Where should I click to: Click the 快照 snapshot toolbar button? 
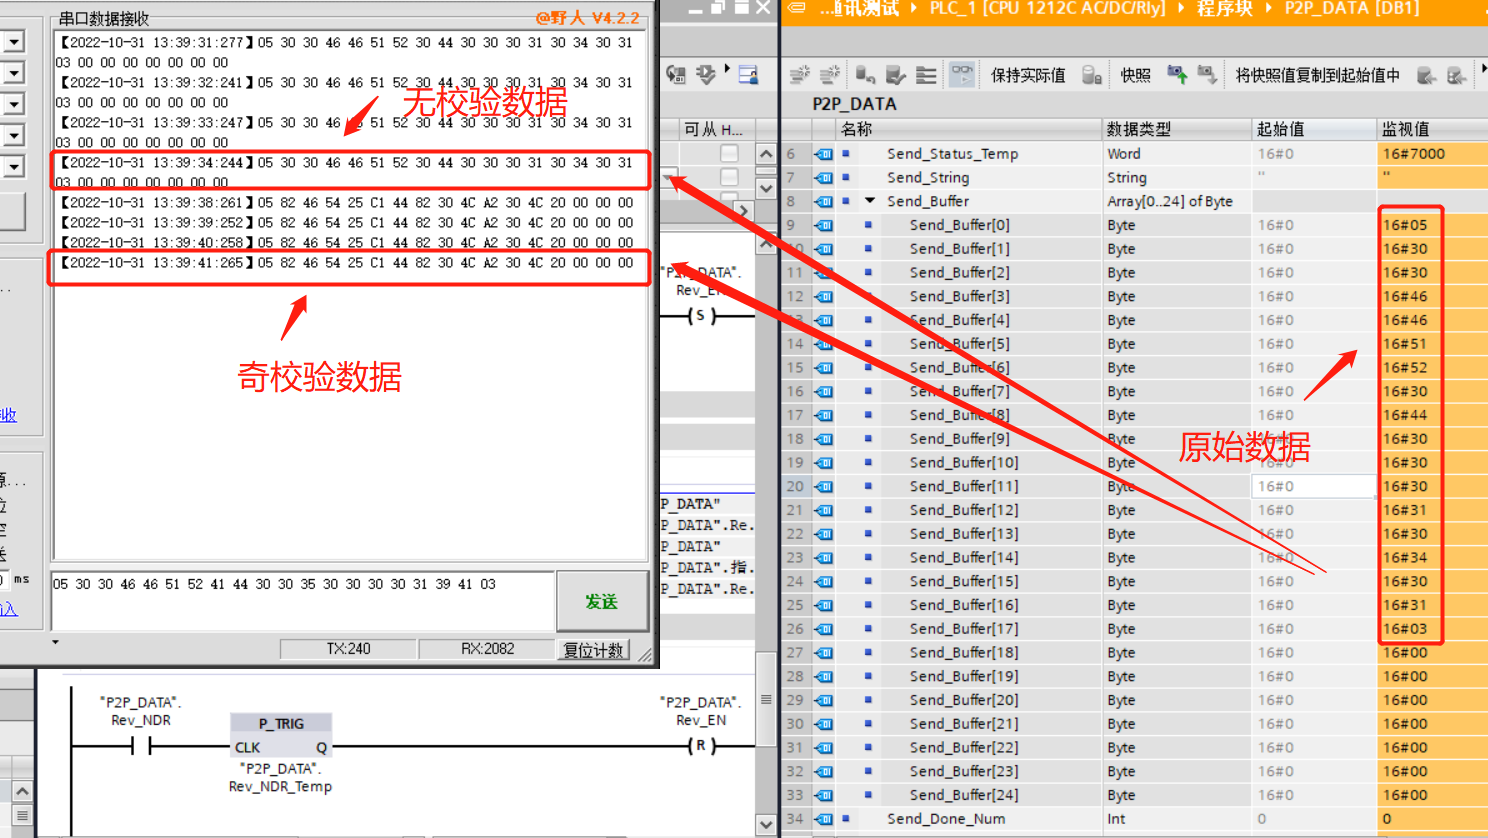(1135, 75)
